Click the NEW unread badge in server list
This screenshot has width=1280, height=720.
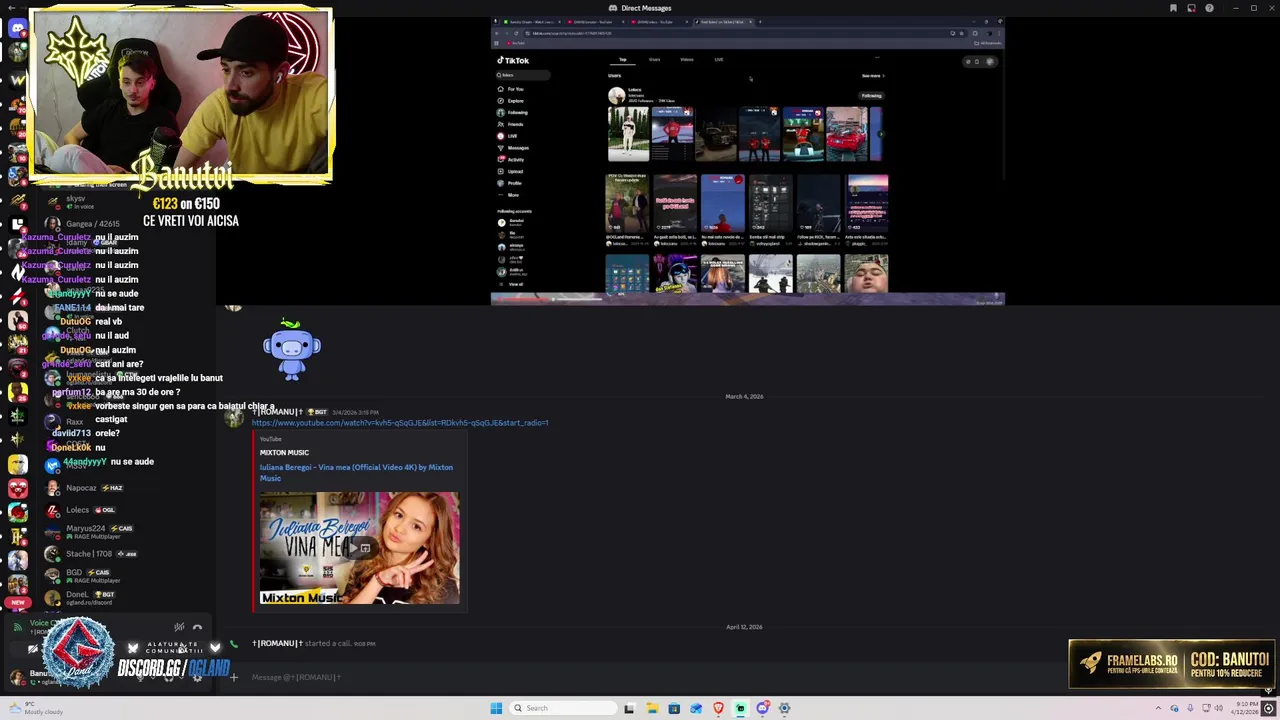17,603
